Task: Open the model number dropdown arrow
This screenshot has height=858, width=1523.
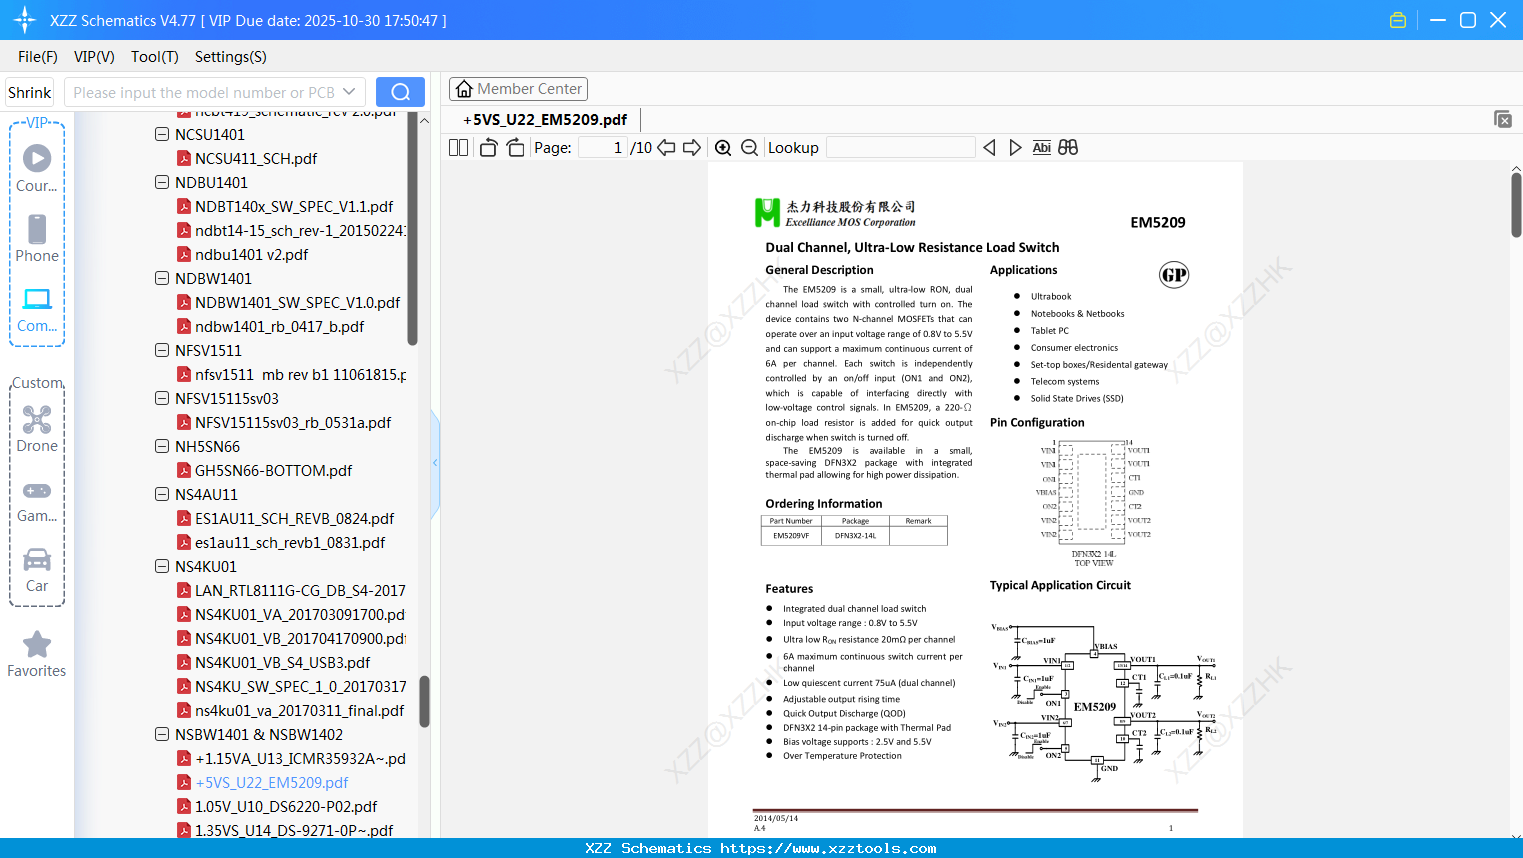Action: [349, 92]
